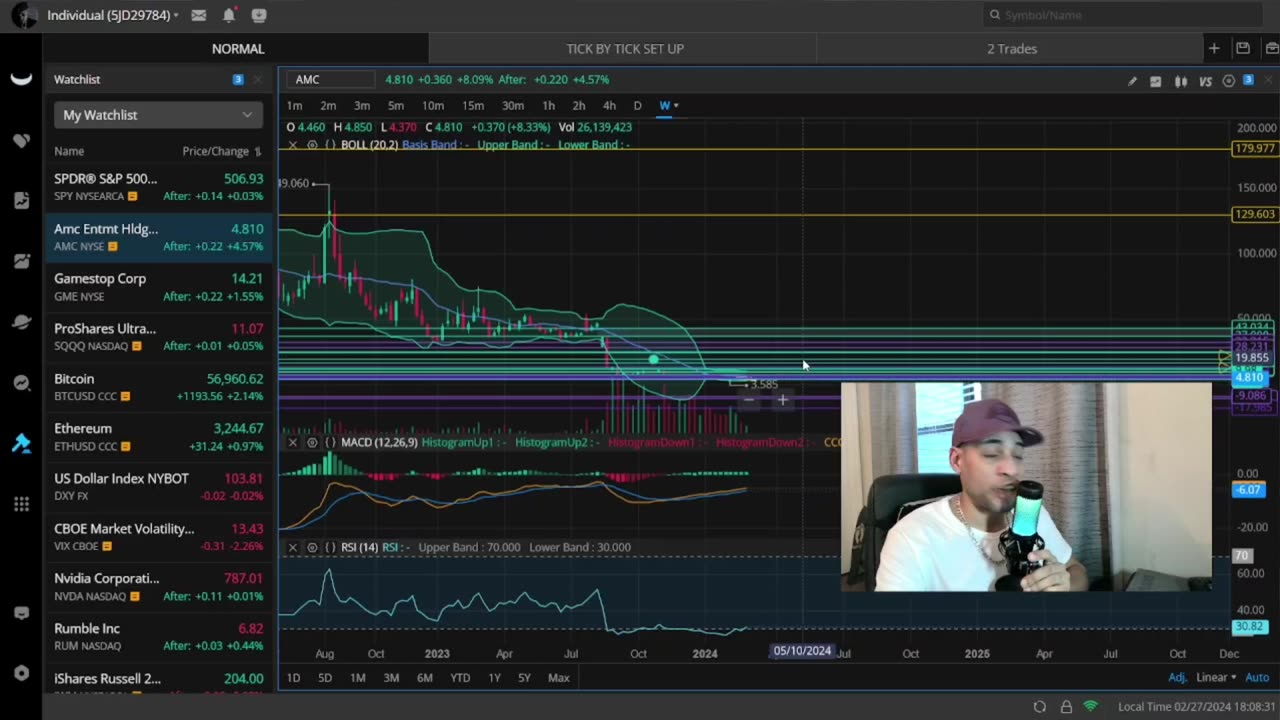This screenshot has width=1280, height=720.
Task: Select SPDR S&P 500 in the watchlist
Action: tap(158, 187)
